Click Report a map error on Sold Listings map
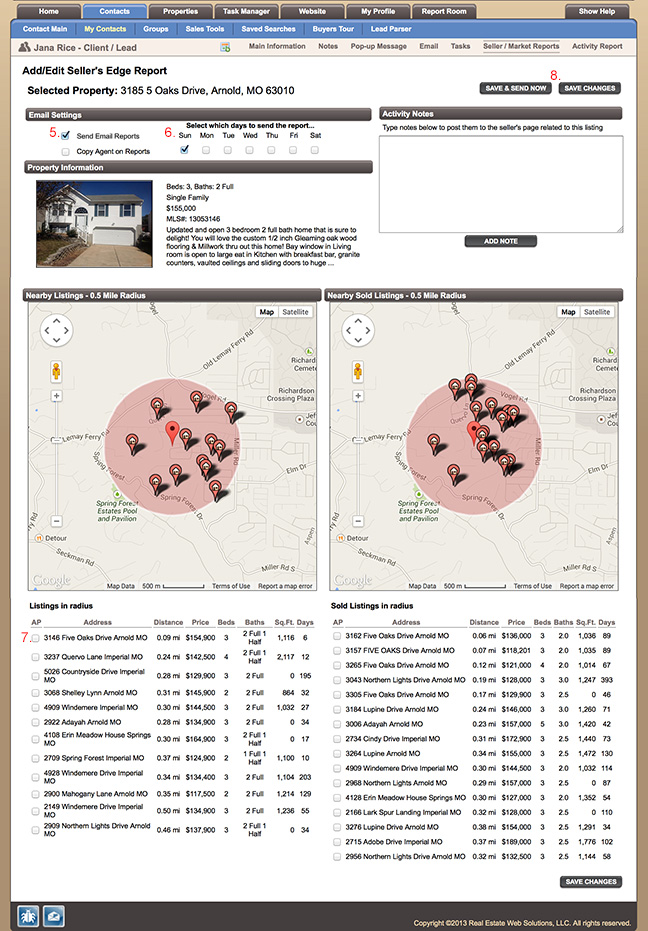This screenshot has height=931, width=648. coord(587,586)
